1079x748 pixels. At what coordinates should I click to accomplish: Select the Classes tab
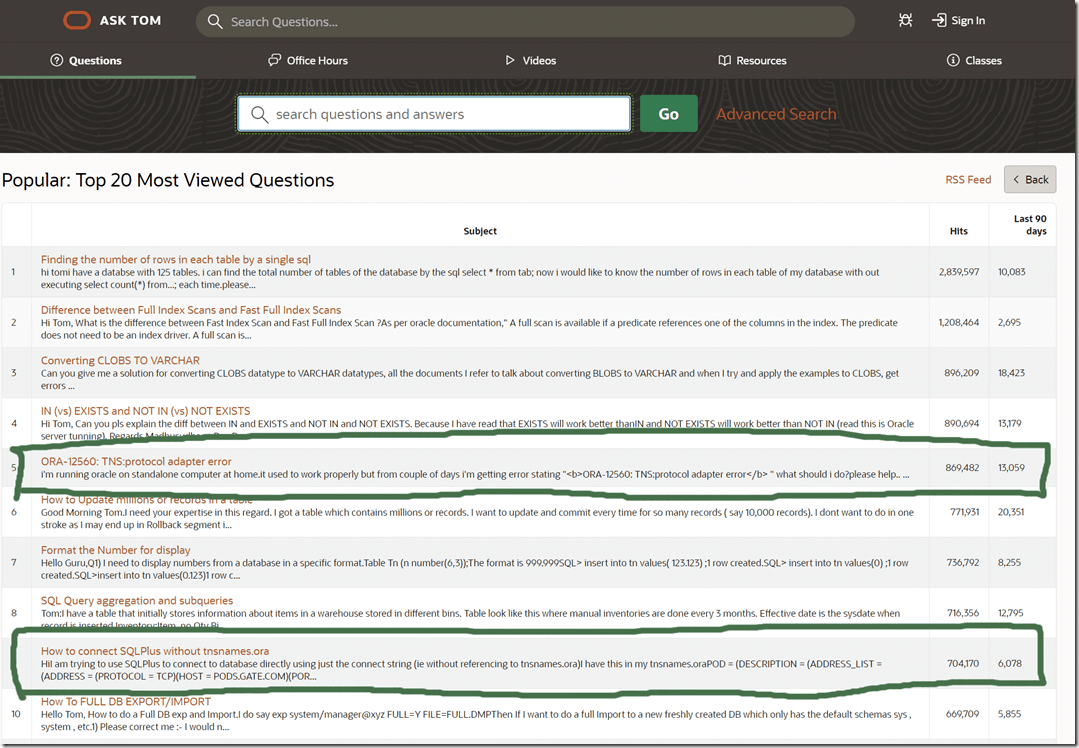coord(974,60)
